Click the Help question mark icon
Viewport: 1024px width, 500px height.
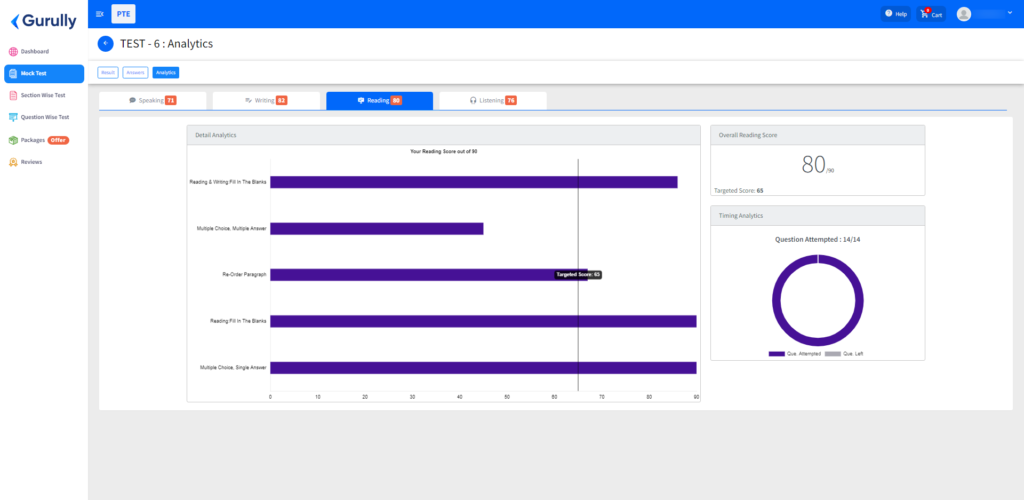click(x=888, y=14)
